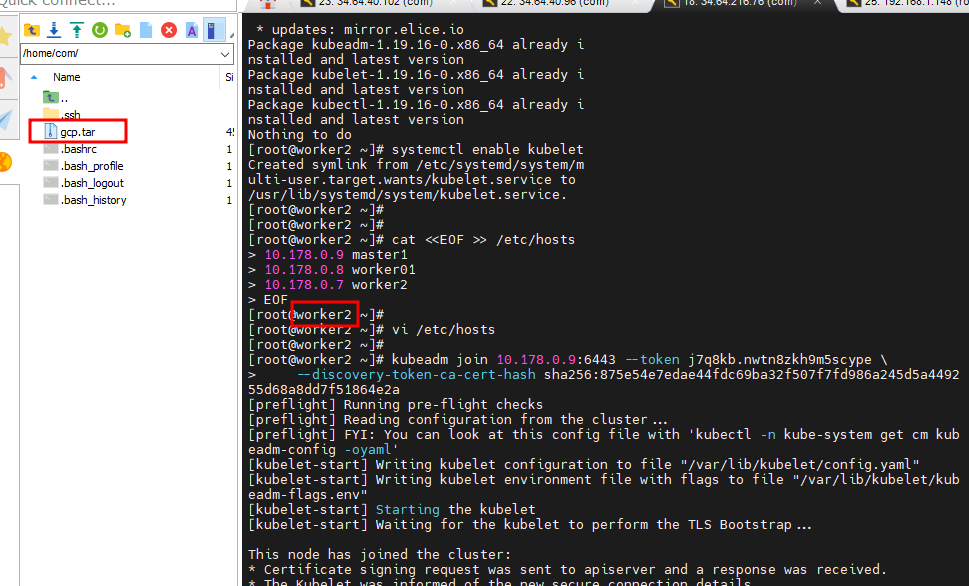969x586 pixels.
Task: Click 'Starting the kubelet' output line
Action: [455, 510]
